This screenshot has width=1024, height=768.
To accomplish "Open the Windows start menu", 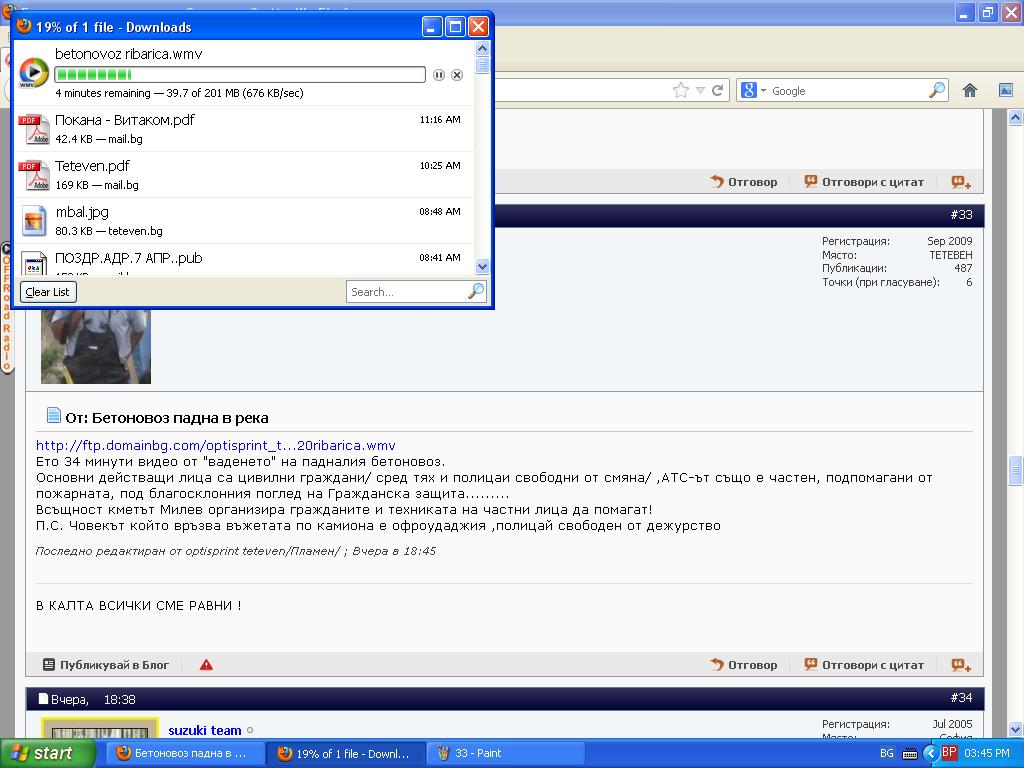I will tap(46, 753).
